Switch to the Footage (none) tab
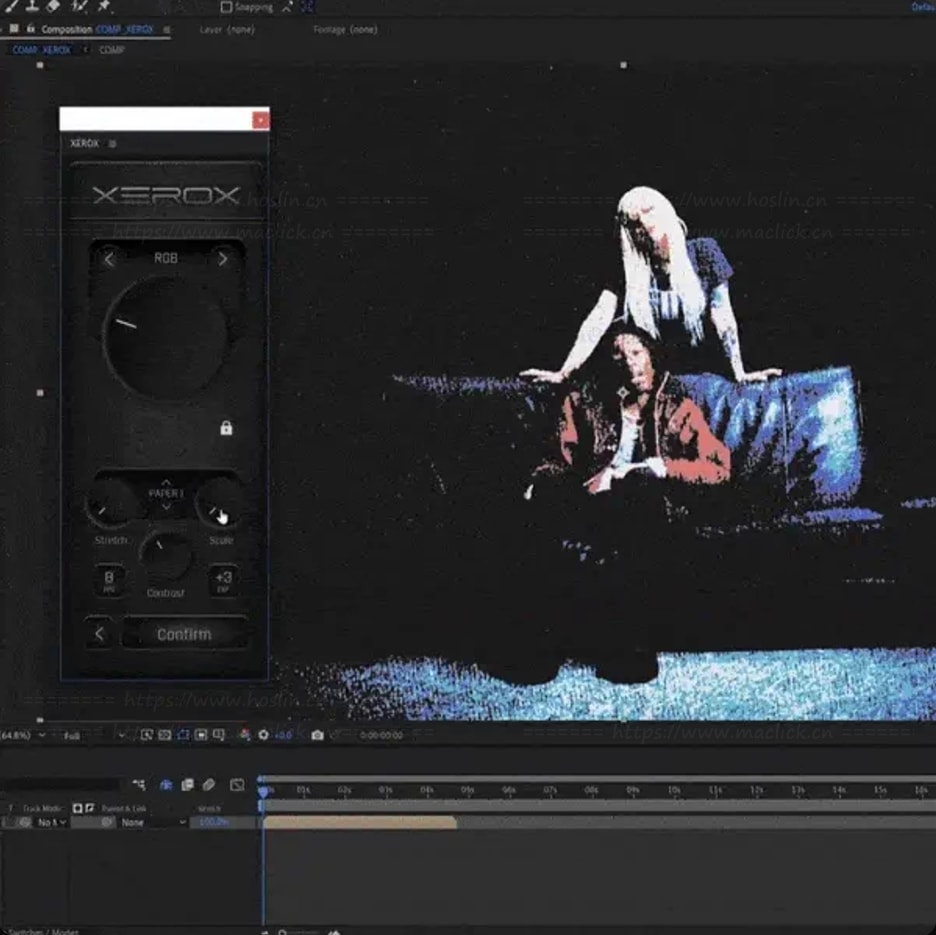This screenshot has height=935, width=936. (345, 29)
